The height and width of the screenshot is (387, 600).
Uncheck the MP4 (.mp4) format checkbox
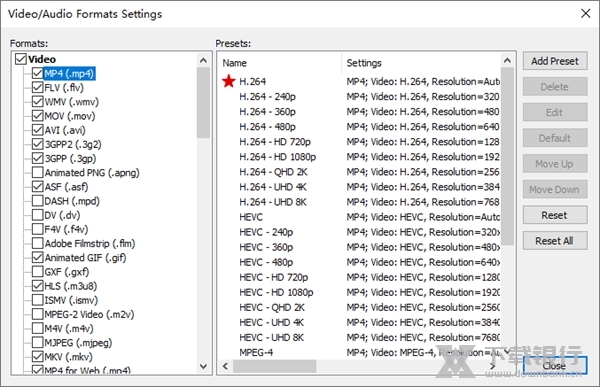pyautogui.click(x=38, y=73)
